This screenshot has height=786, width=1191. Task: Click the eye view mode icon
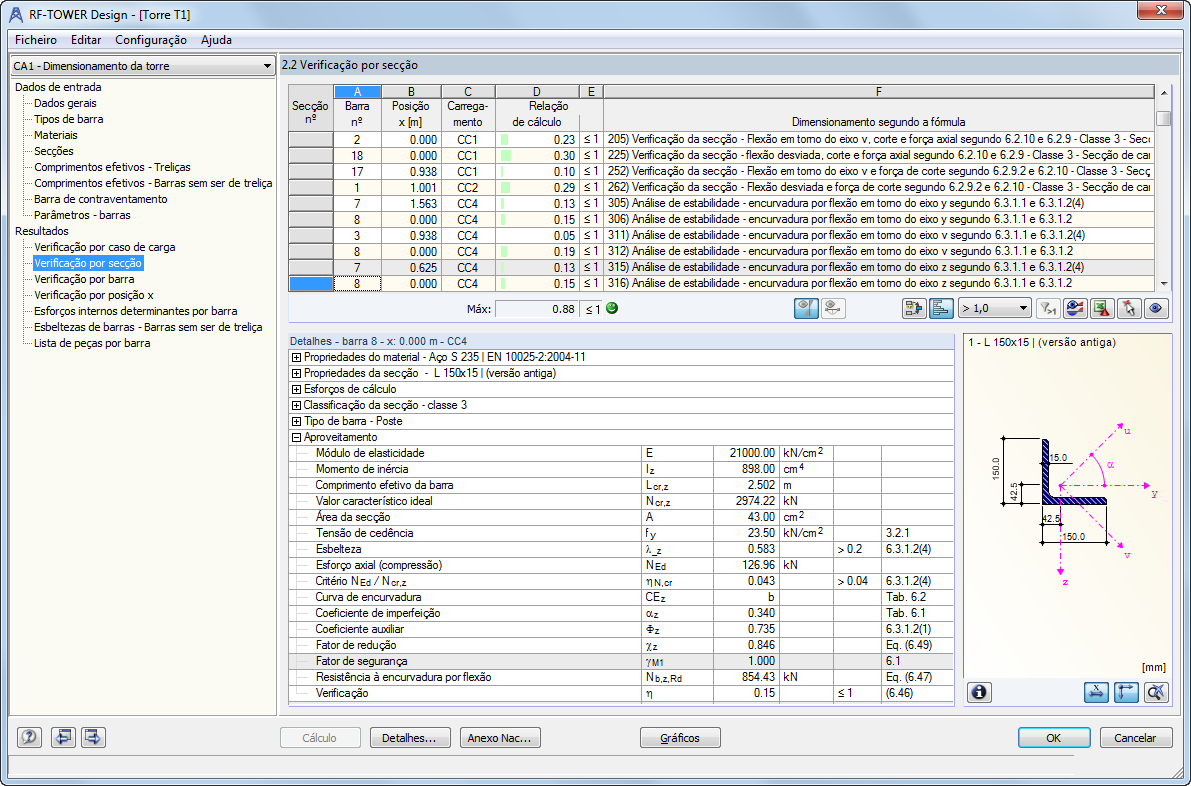pyautogui.click(x=1156, y=308)
